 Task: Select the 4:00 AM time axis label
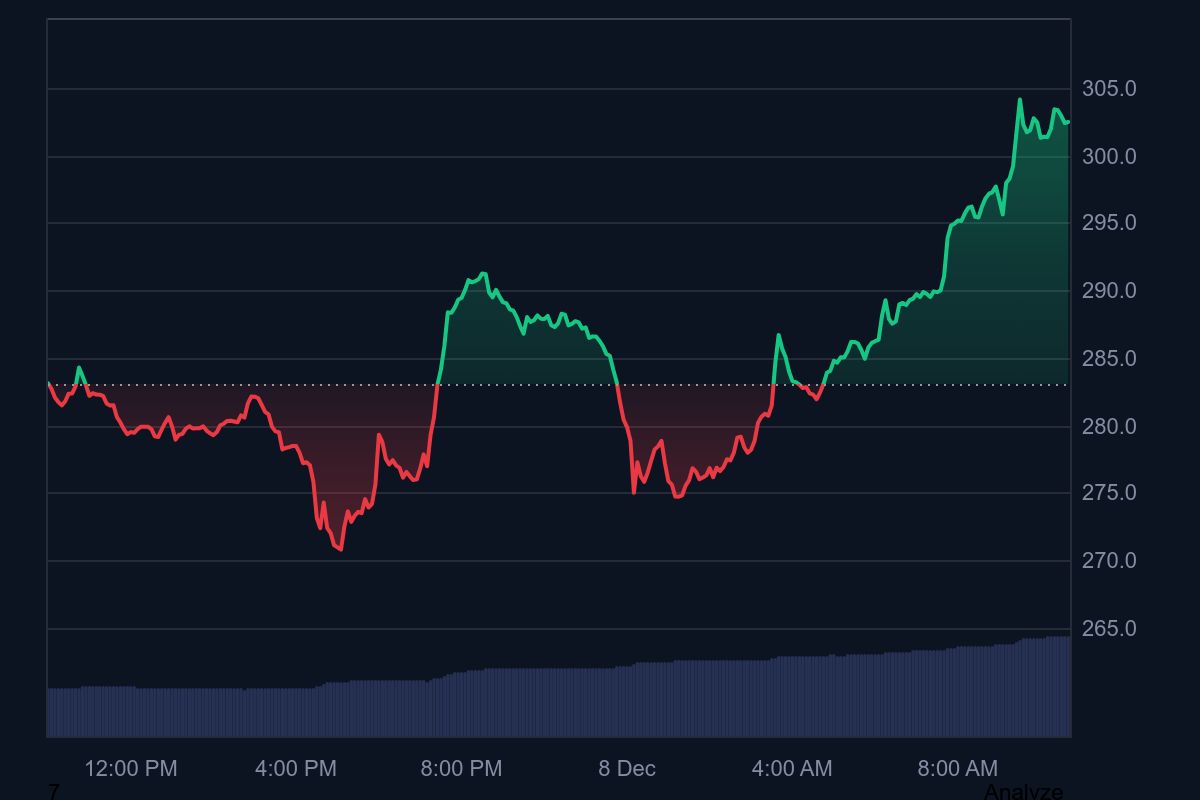pos(792,768)
